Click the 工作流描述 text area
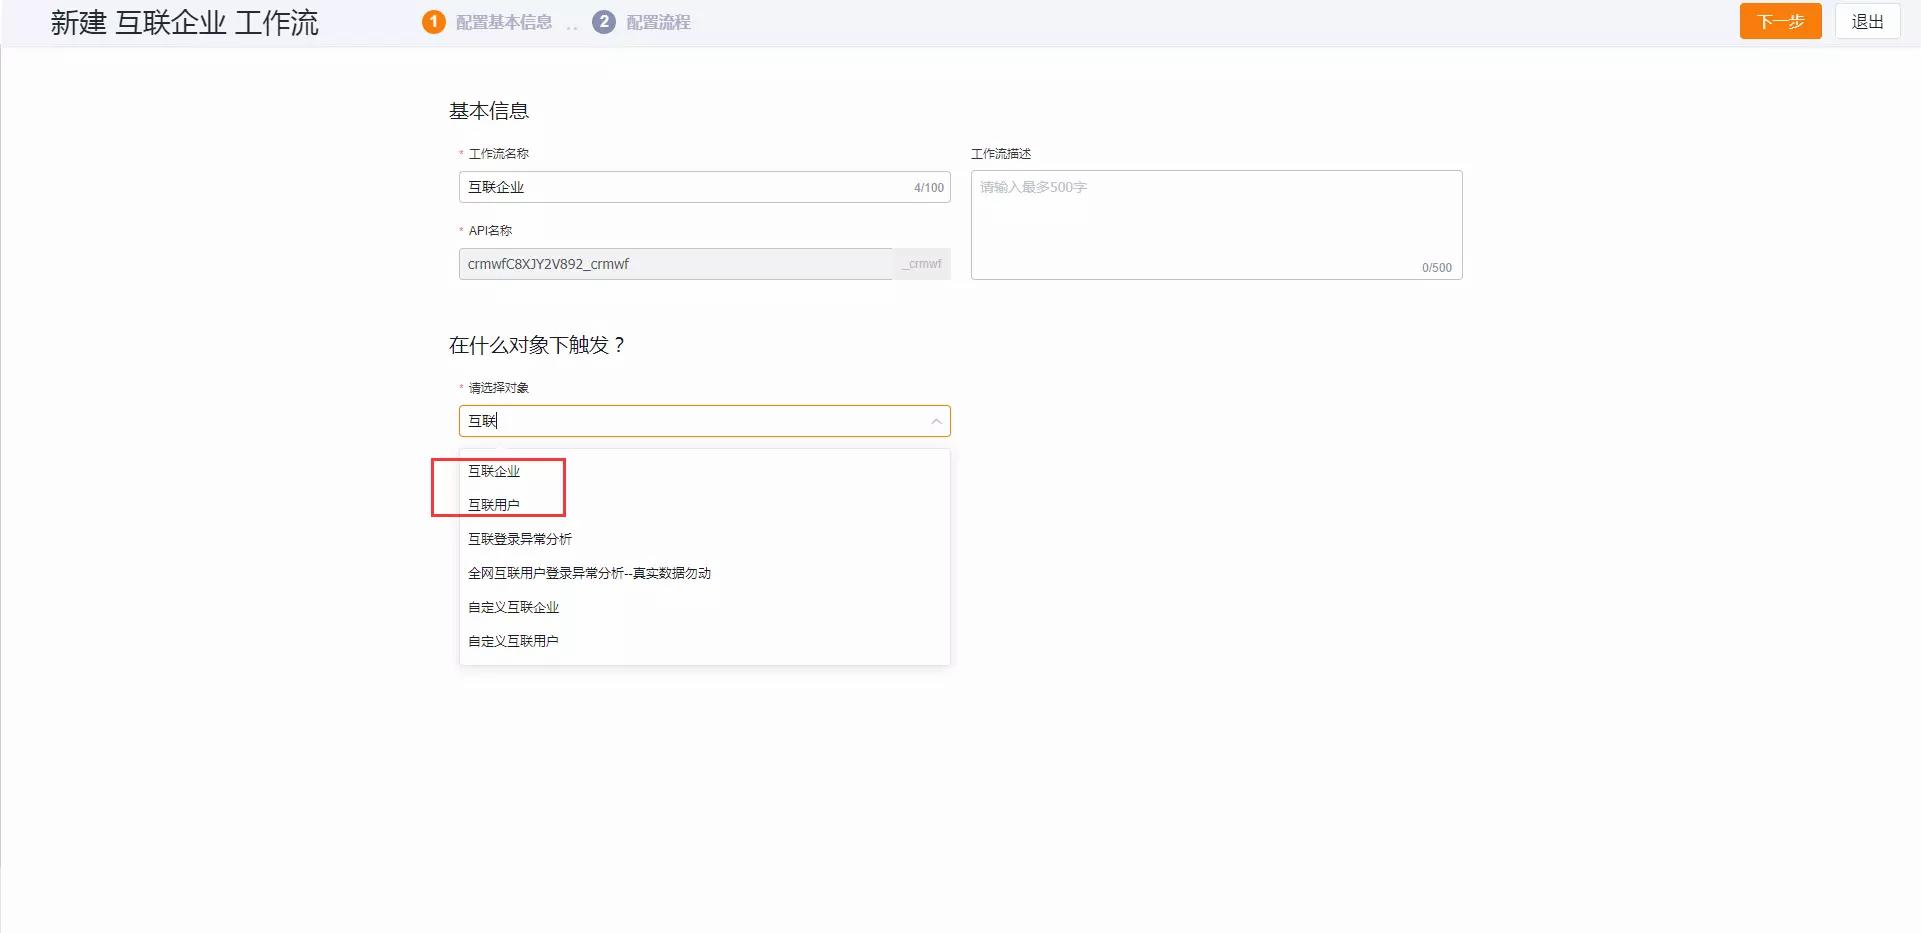 pyautogui.click(x=1216, y=225)
